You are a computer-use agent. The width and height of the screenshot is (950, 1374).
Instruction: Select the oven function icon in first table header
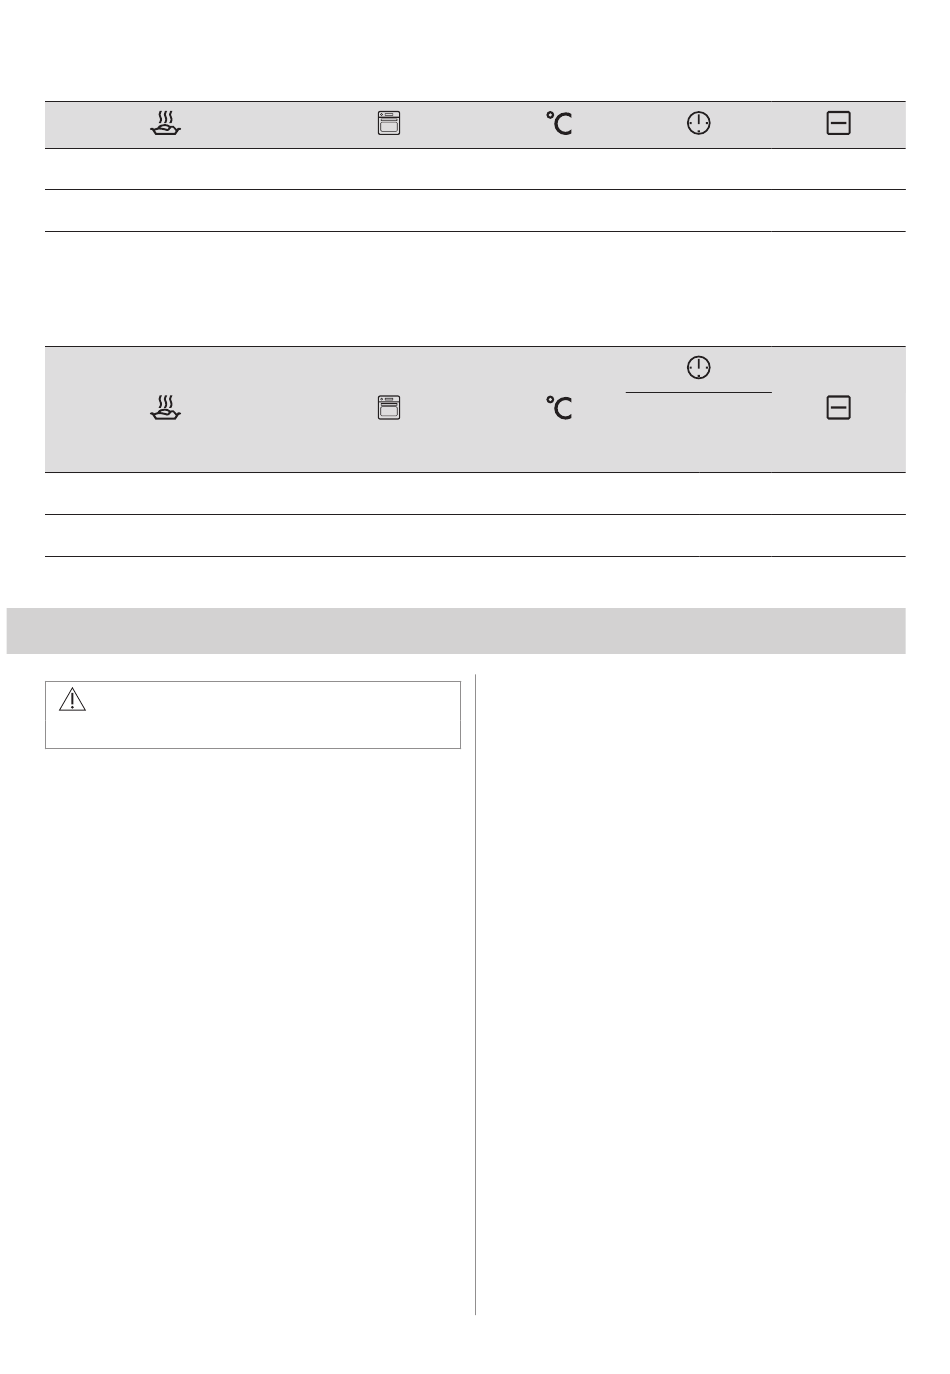pos(389,124)
